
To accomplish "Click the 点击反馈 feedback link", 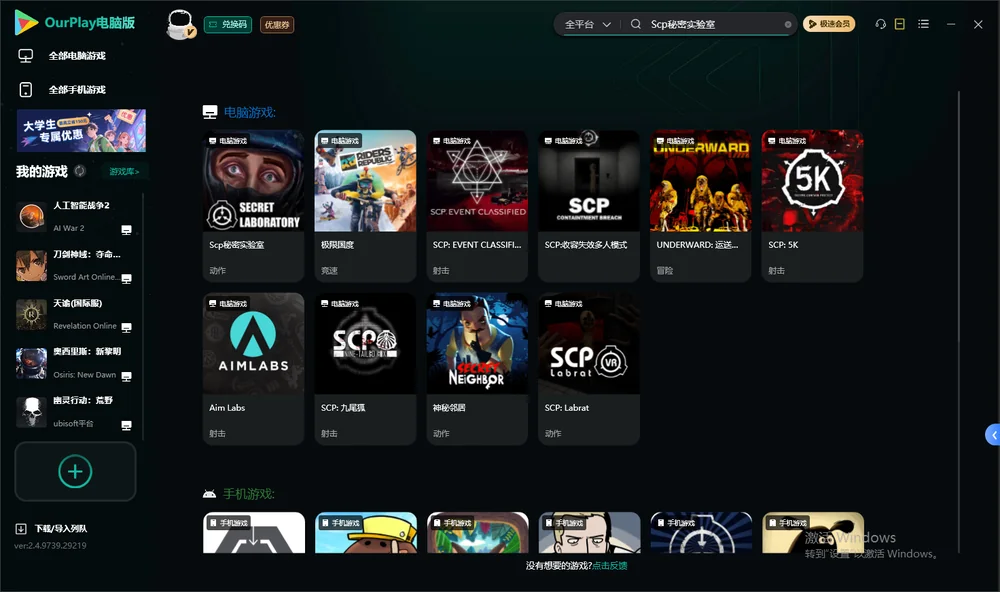I will point(610,565).
